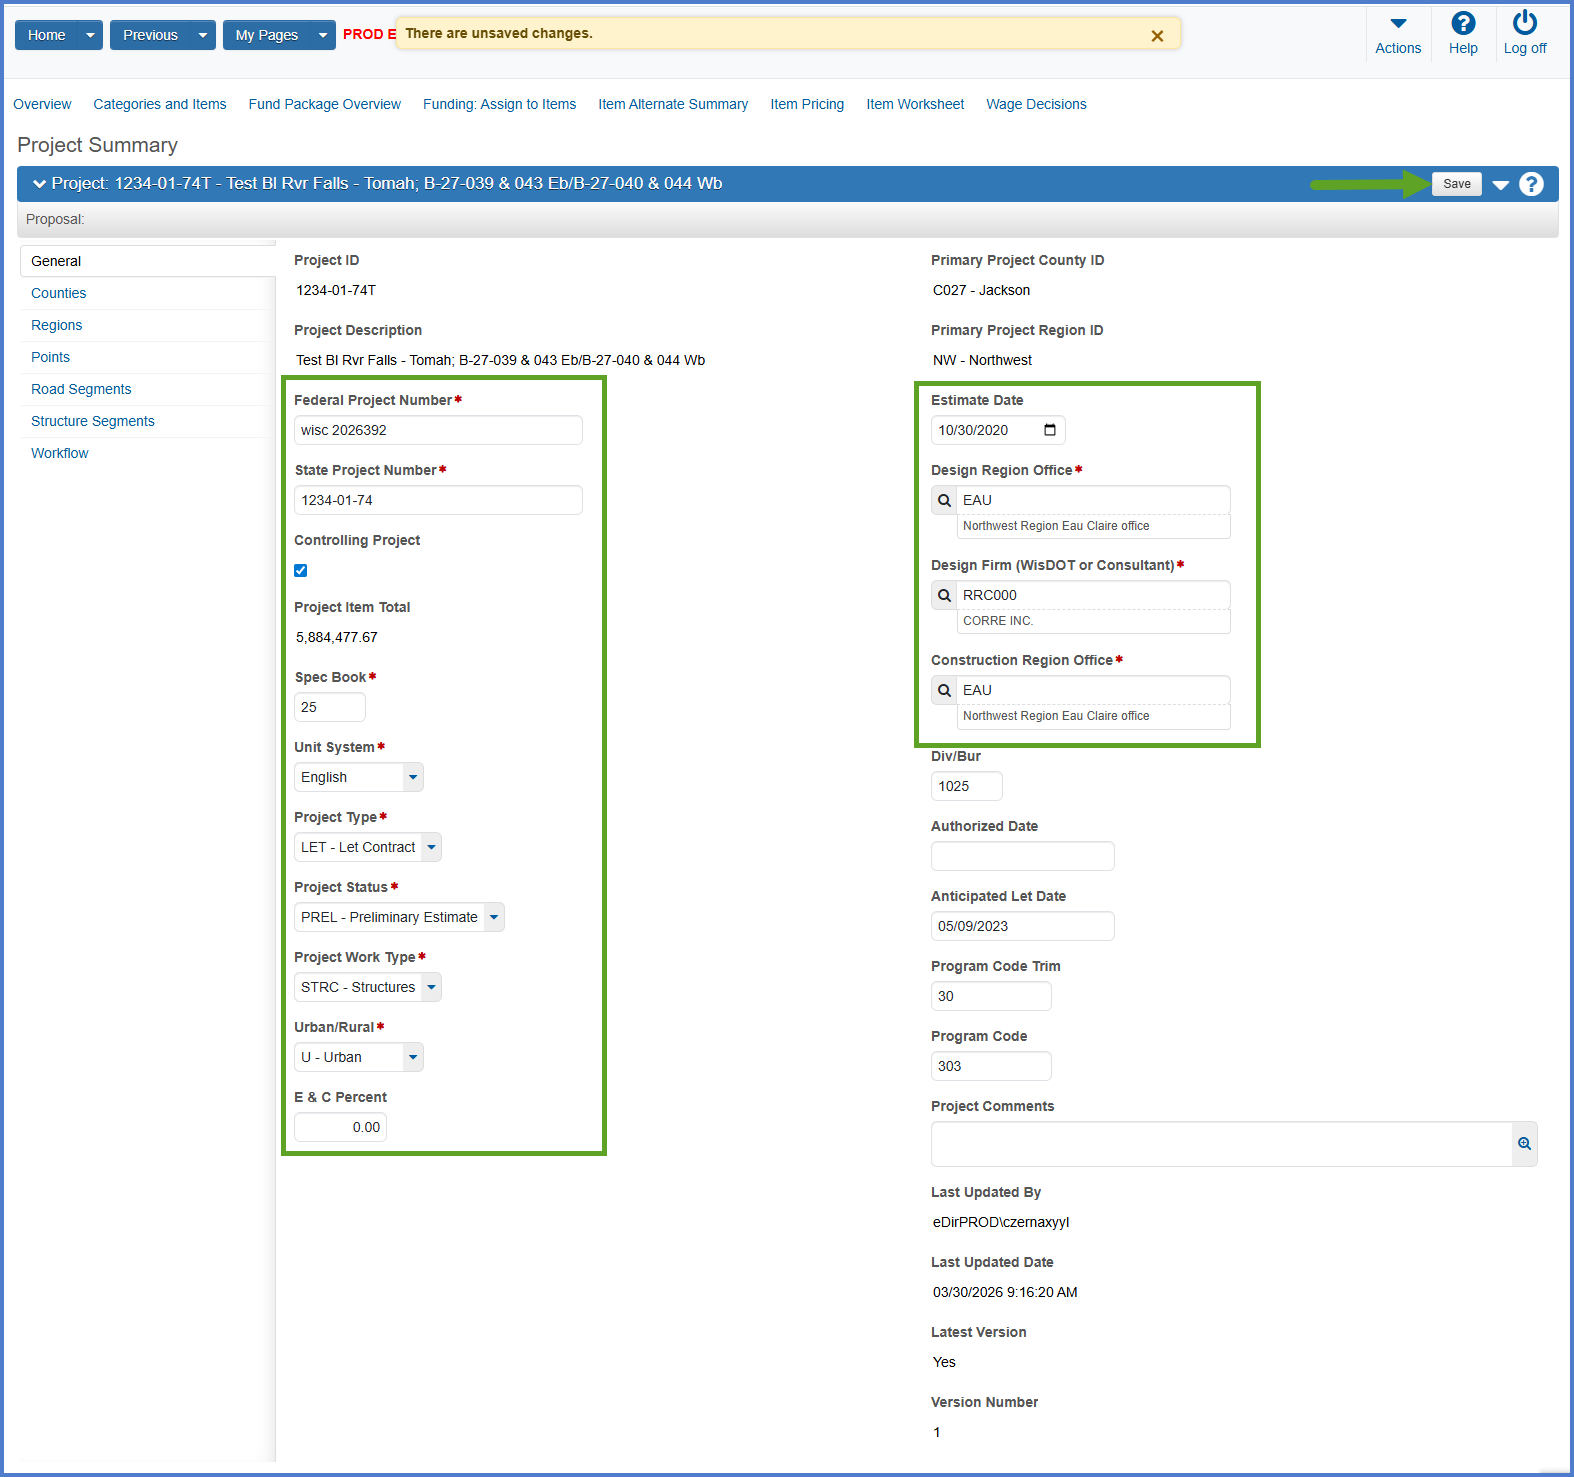The height and width of the screenshot is (1477, 1574).
Task: Collapse the Project header section chevron
Action: tap(39, 184)
